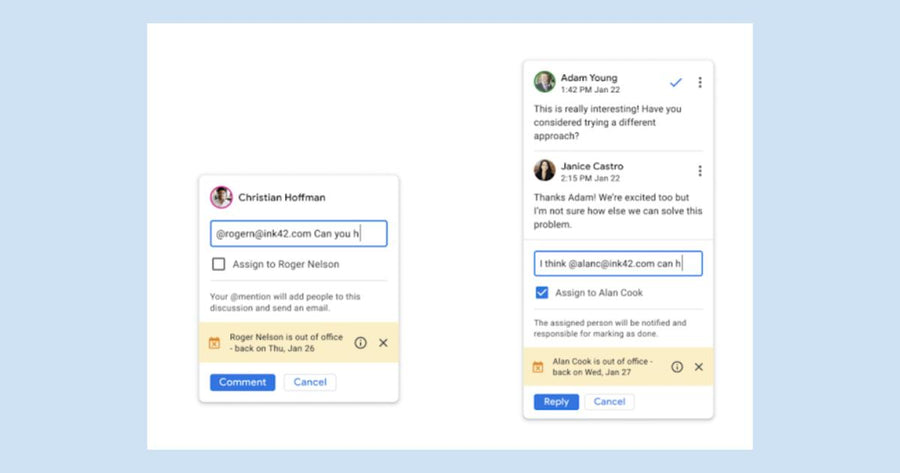900x473 pixels.
Task: Click Adam Young's profile avatar
Action: (544, 82)
